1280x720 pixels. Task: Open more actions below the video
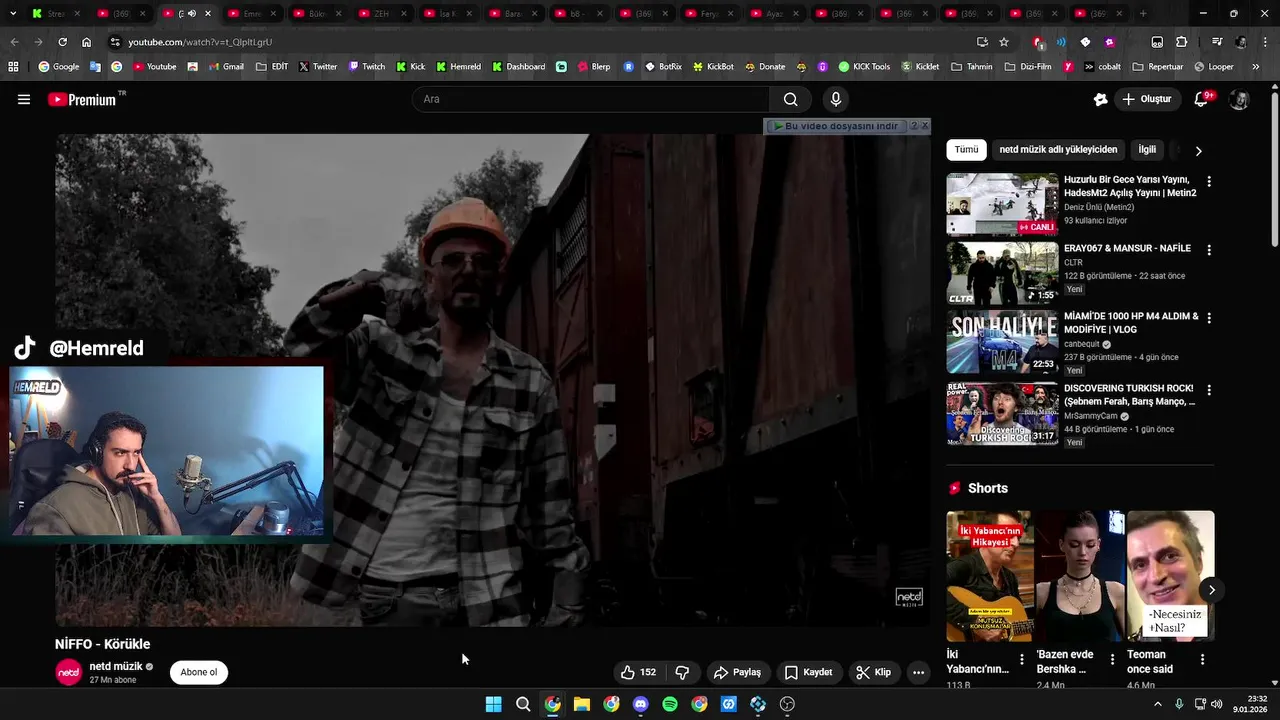click(x=918, y=672)
